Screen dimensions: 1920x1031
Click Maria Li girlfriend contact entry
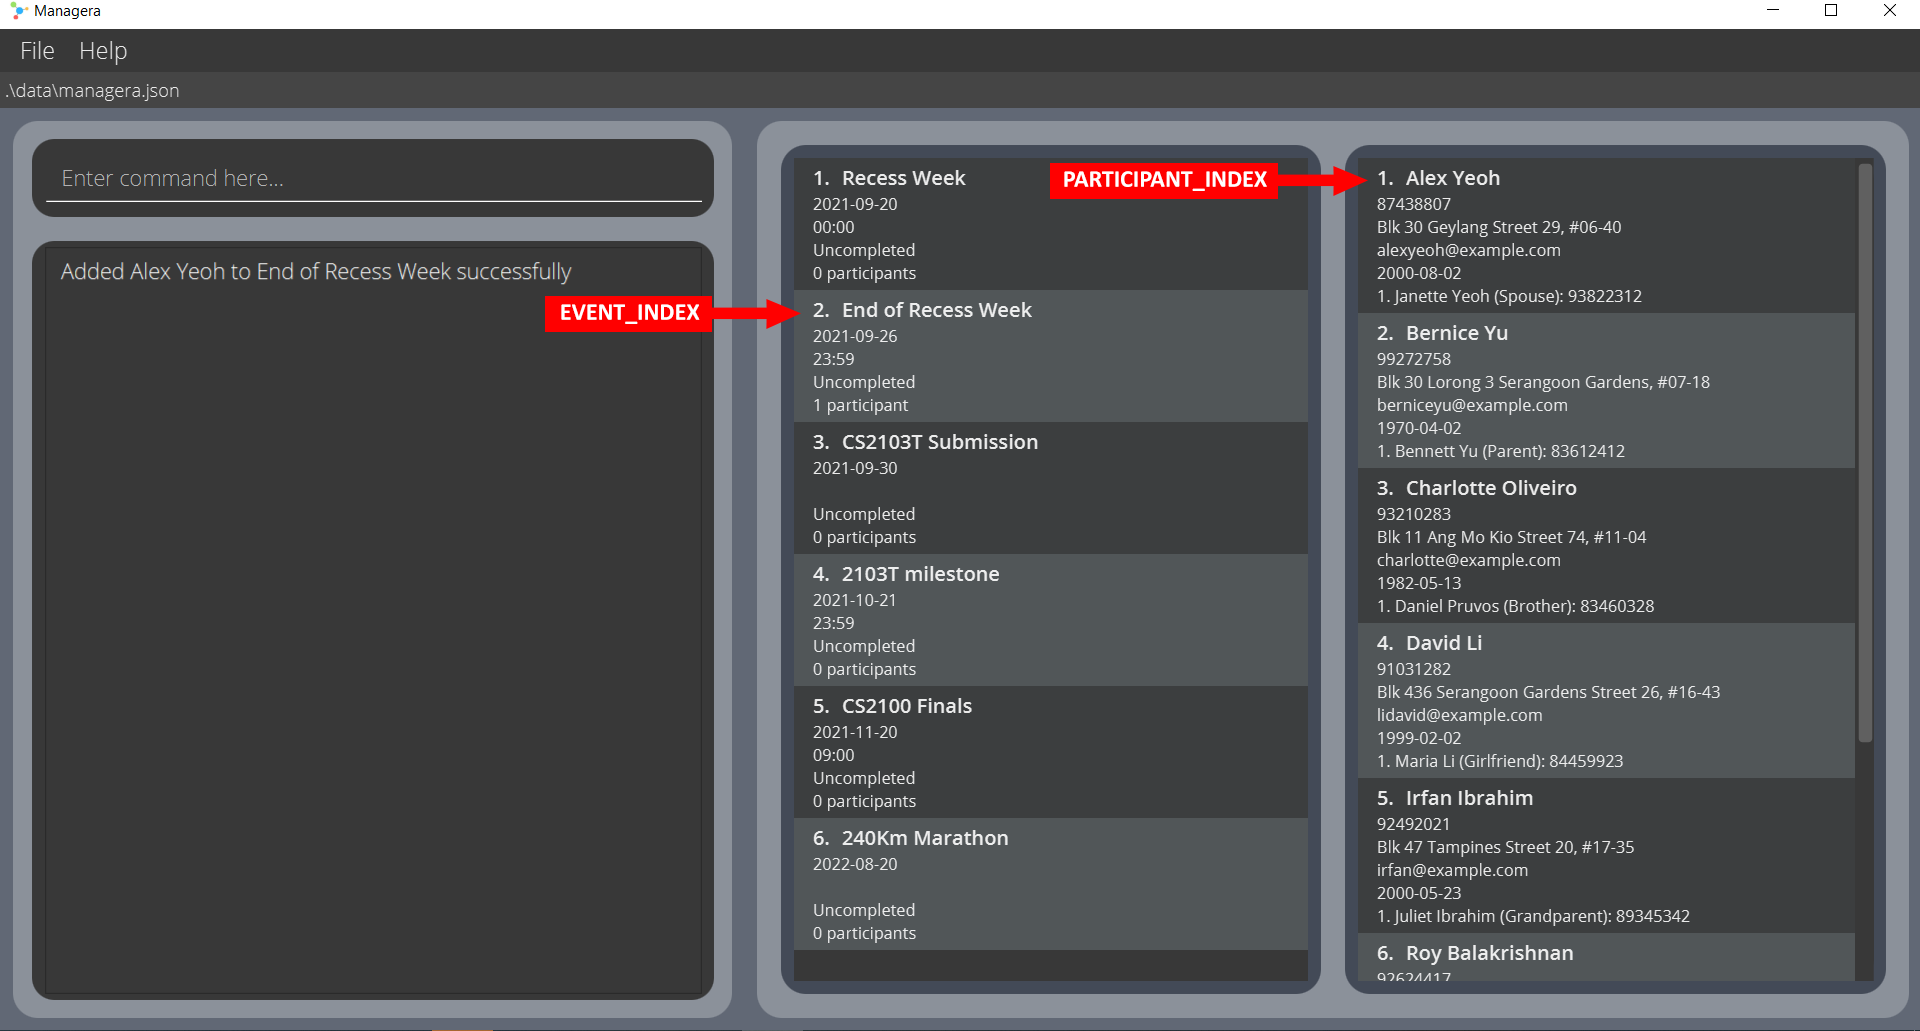(x=1499, y=761)
